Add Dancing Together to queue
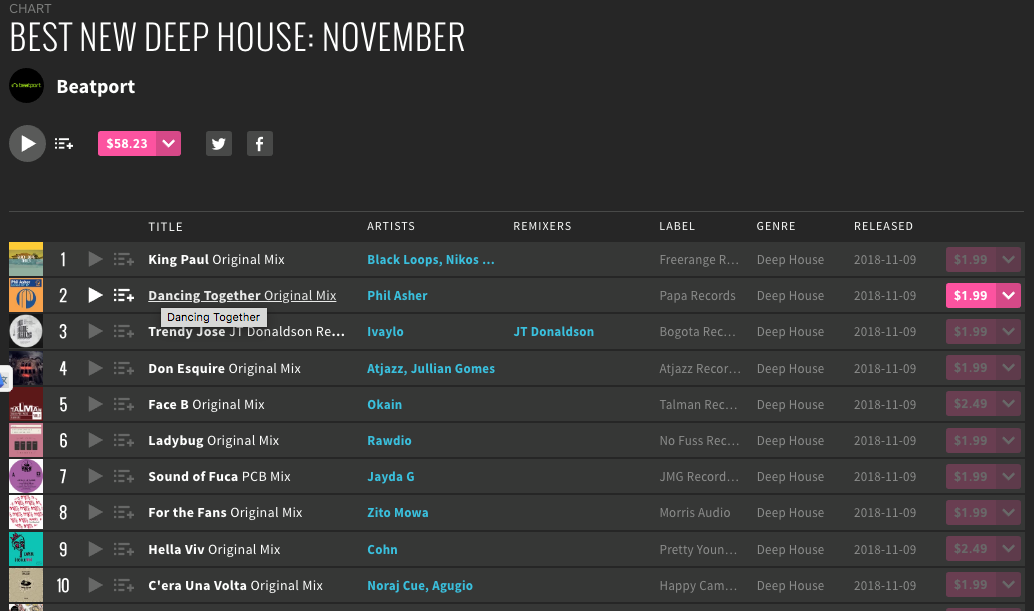Image resolution: width=1034 pixels, height=611 pixels. pos(123,295)
